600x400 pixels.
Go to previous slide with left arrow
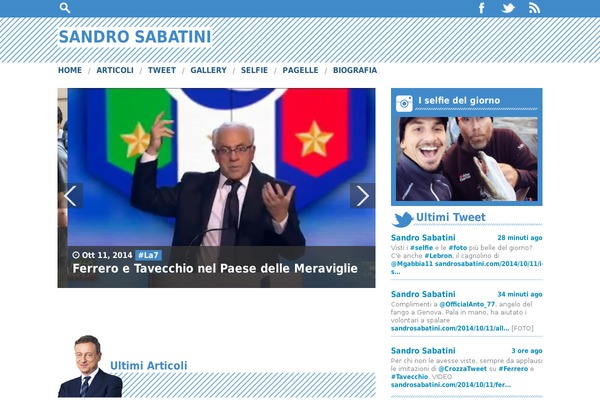pos(70,196)
